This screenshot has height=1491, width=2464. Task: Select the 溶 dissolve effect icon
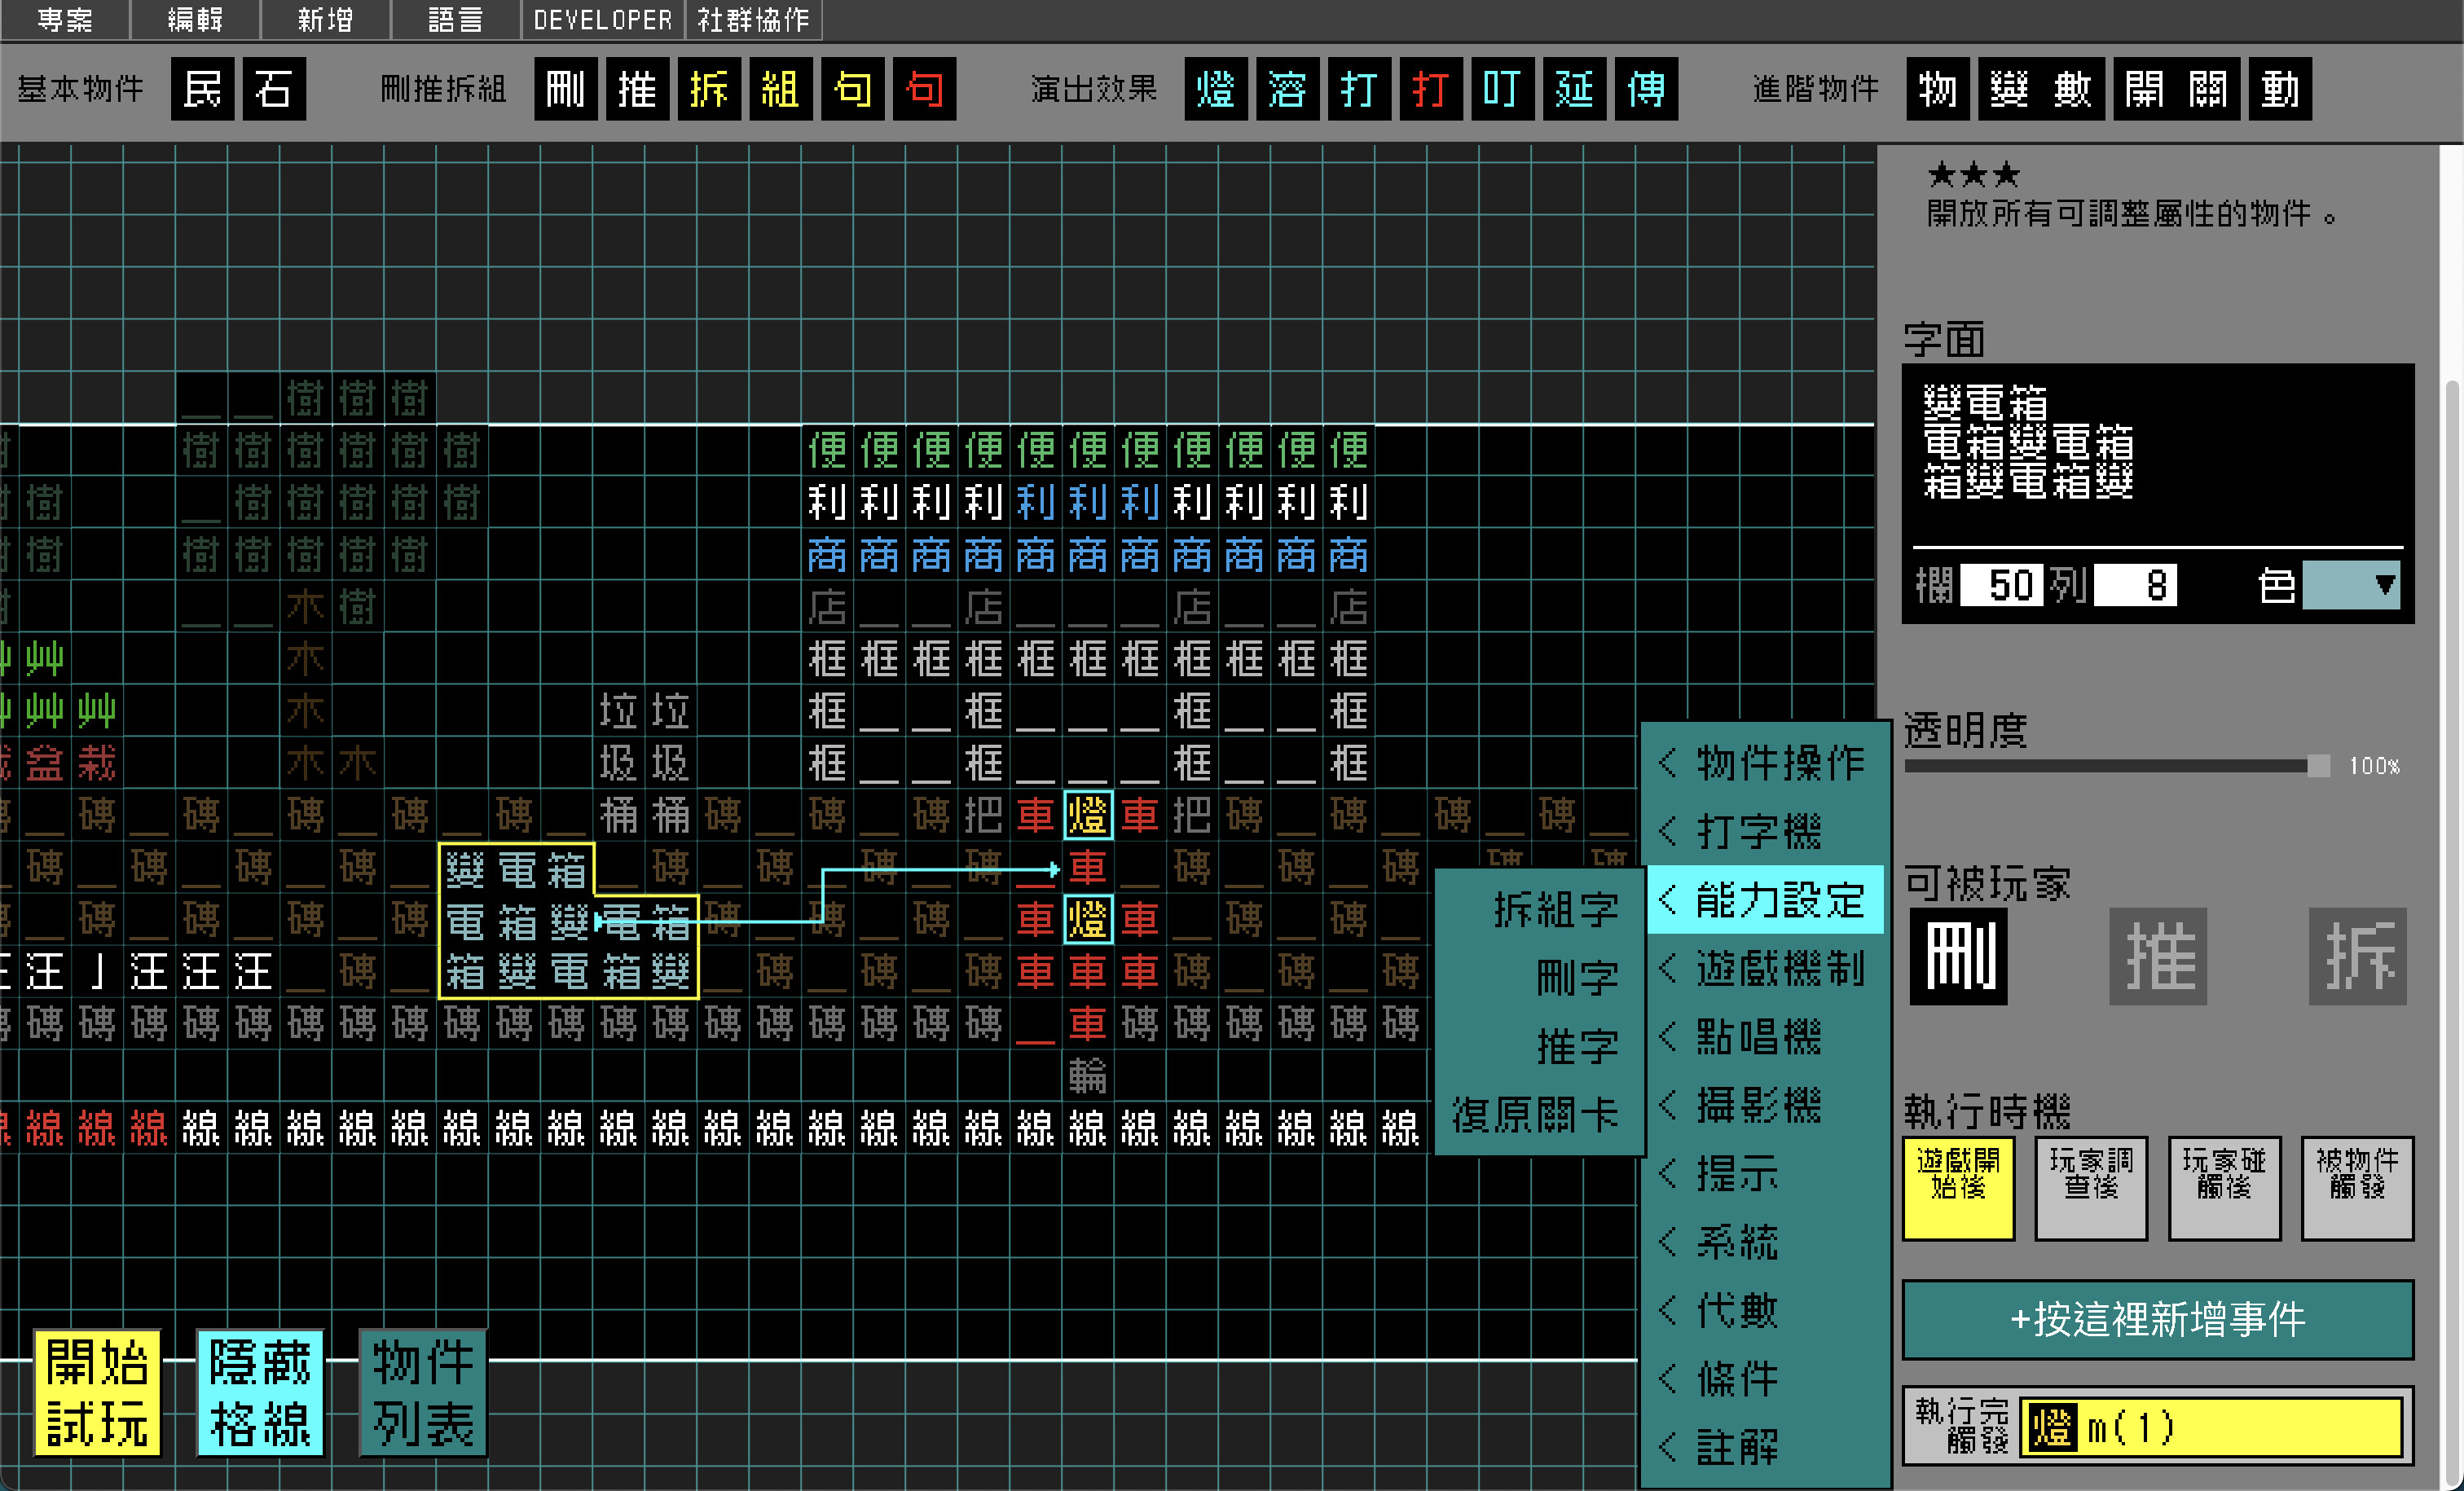pyautogui.click(x=1287, y=89)
